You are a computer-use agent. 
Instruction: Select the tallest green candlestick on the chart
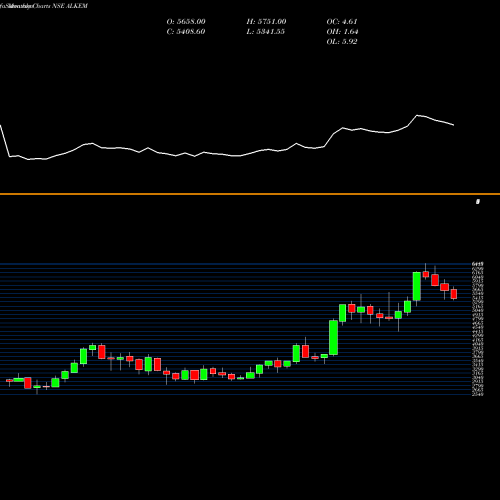coord(334,337)
